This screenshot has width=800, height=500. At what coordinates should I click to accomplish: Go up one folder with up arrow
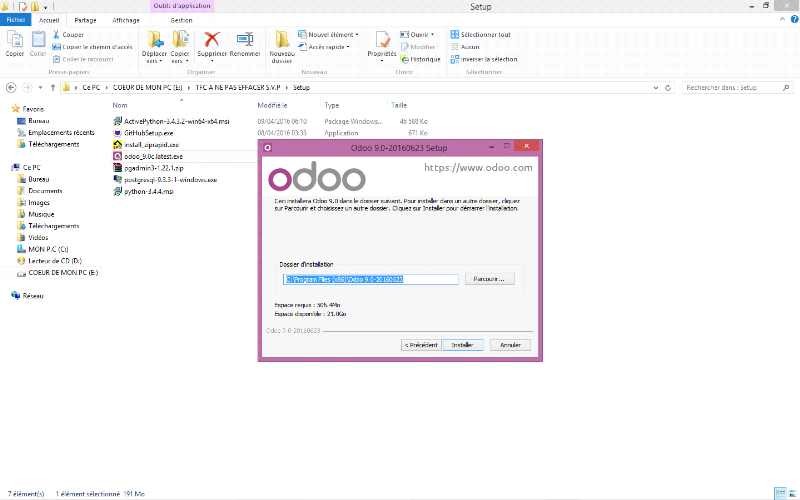[x=53, y=88]
